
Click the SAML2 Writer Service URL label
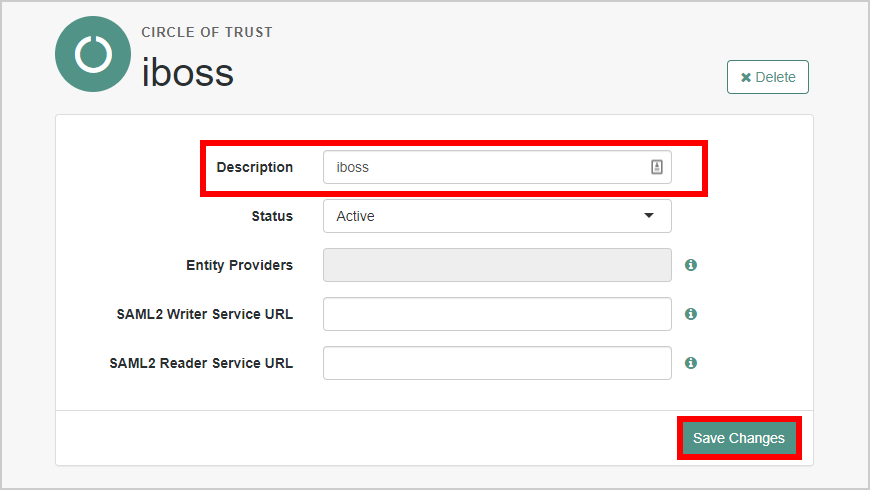[x=205, y=314]
